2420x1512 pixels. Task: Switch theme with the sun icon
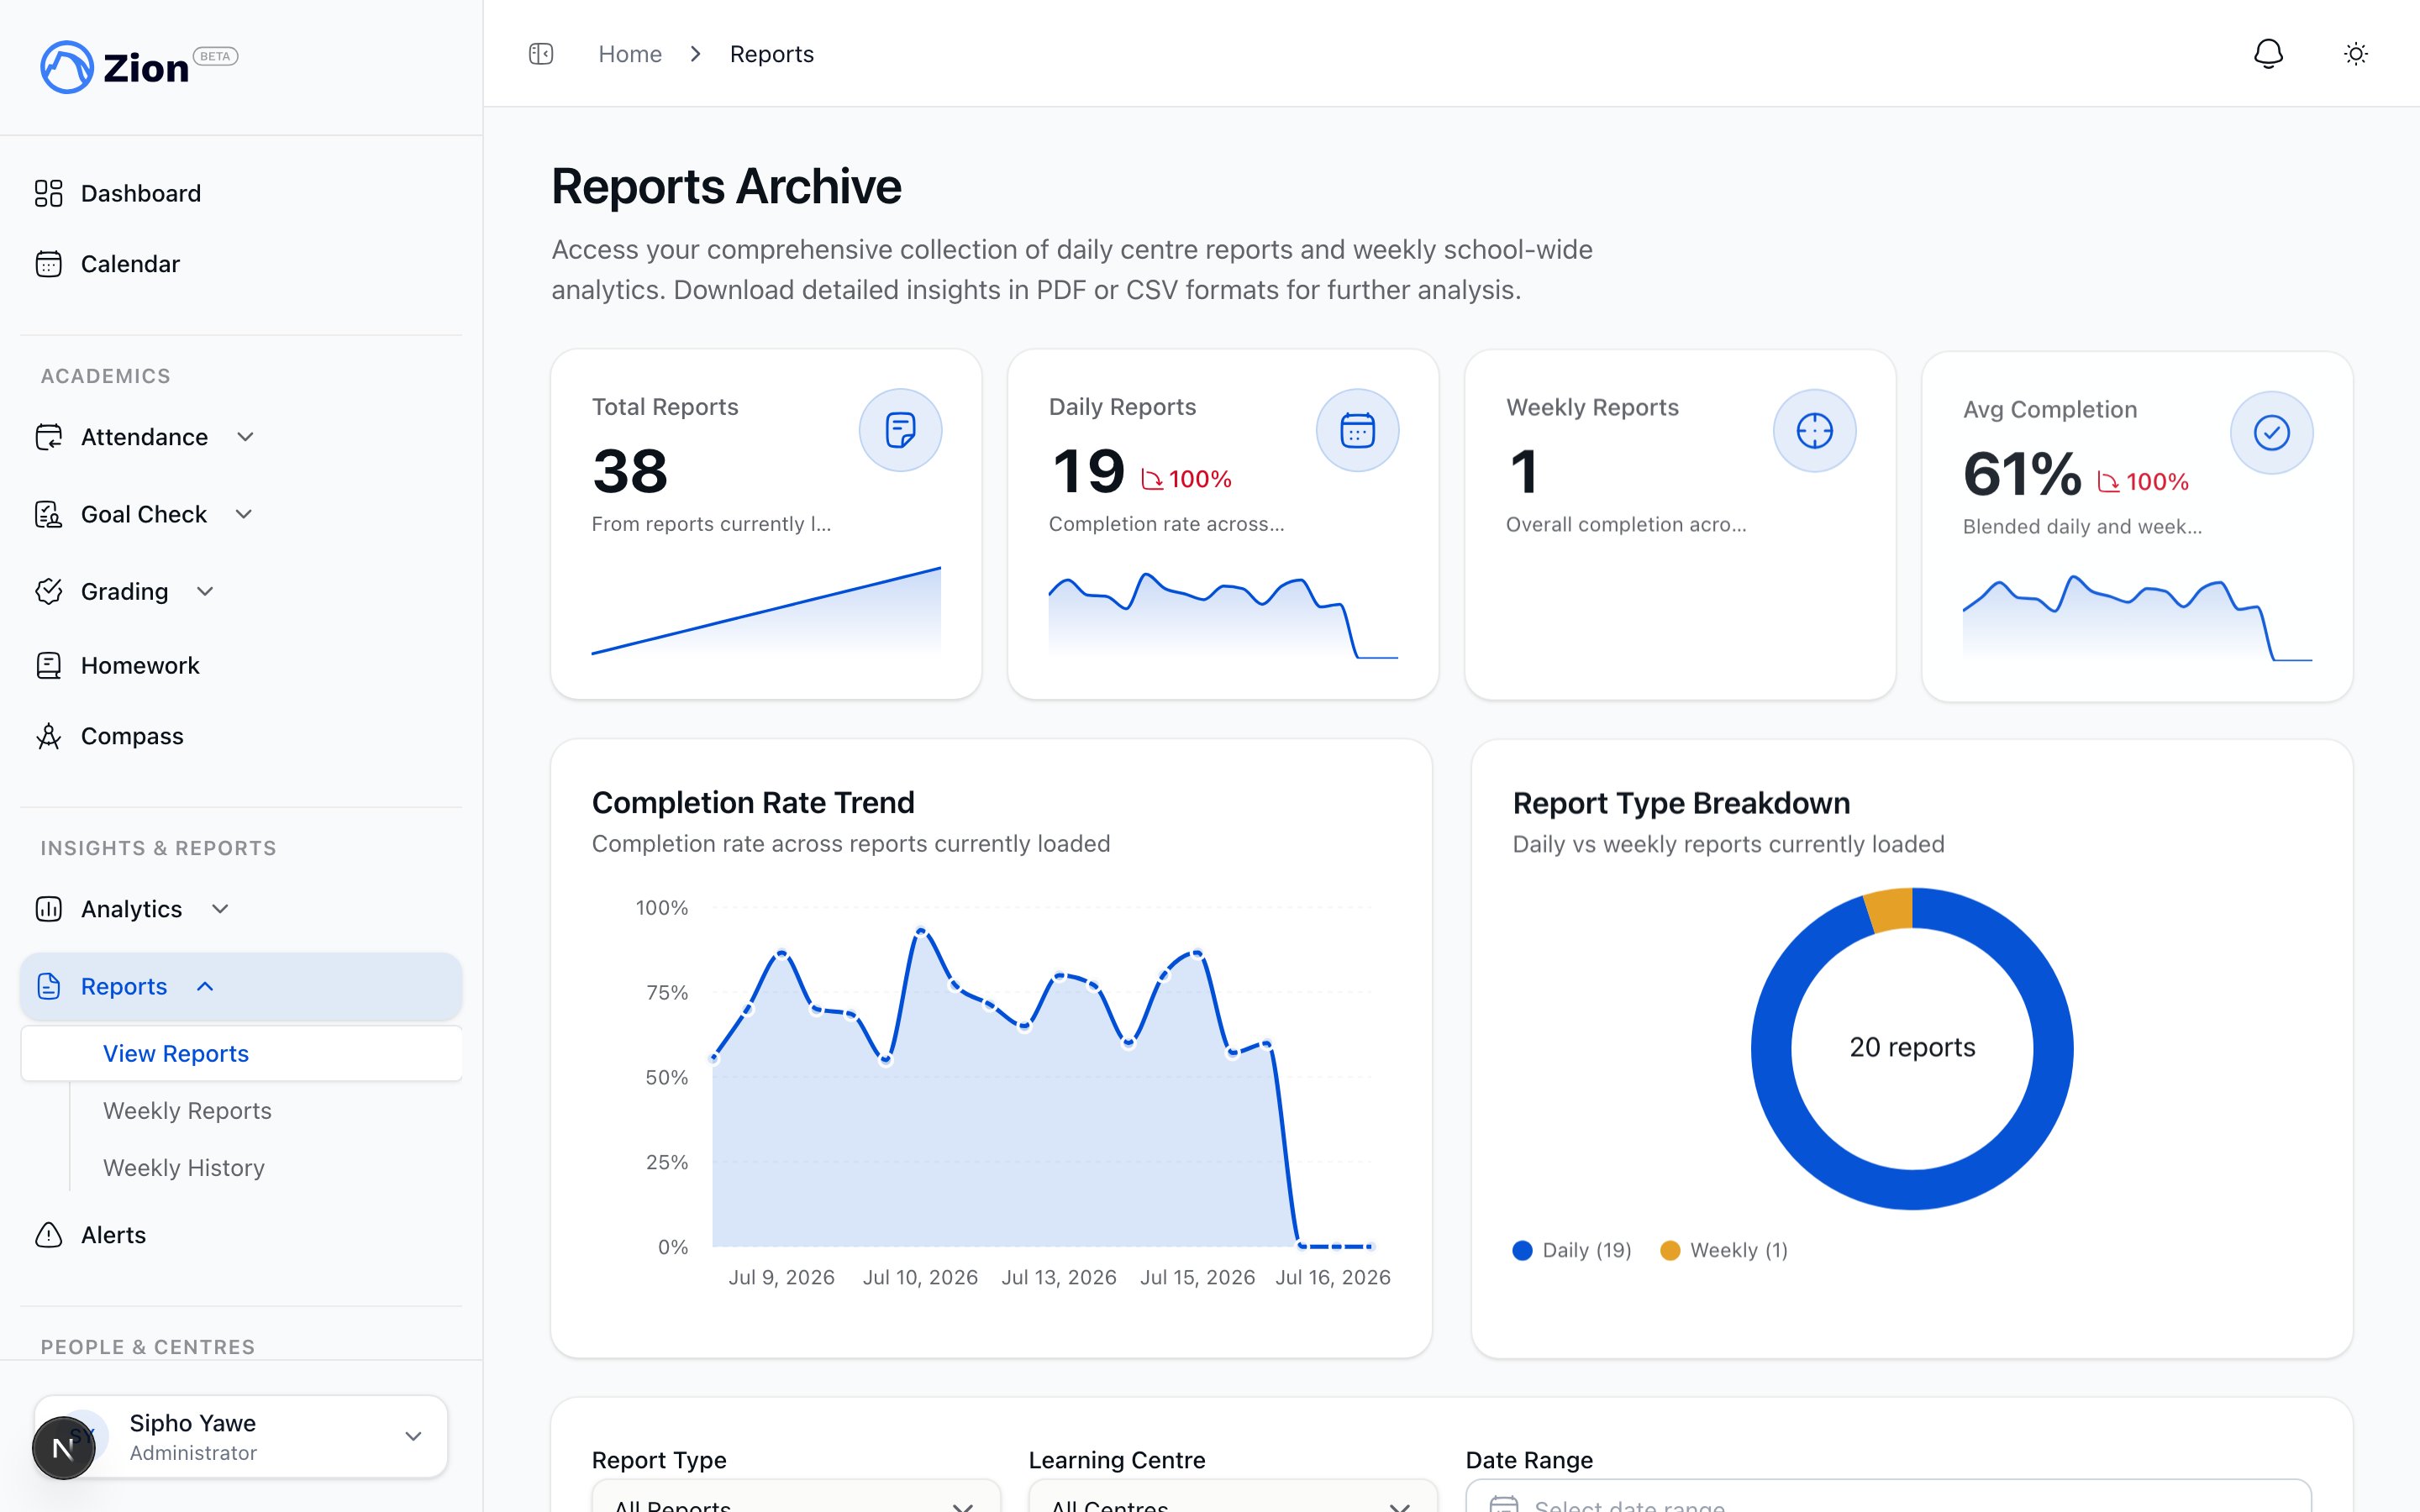click(x=2356, y=54)
